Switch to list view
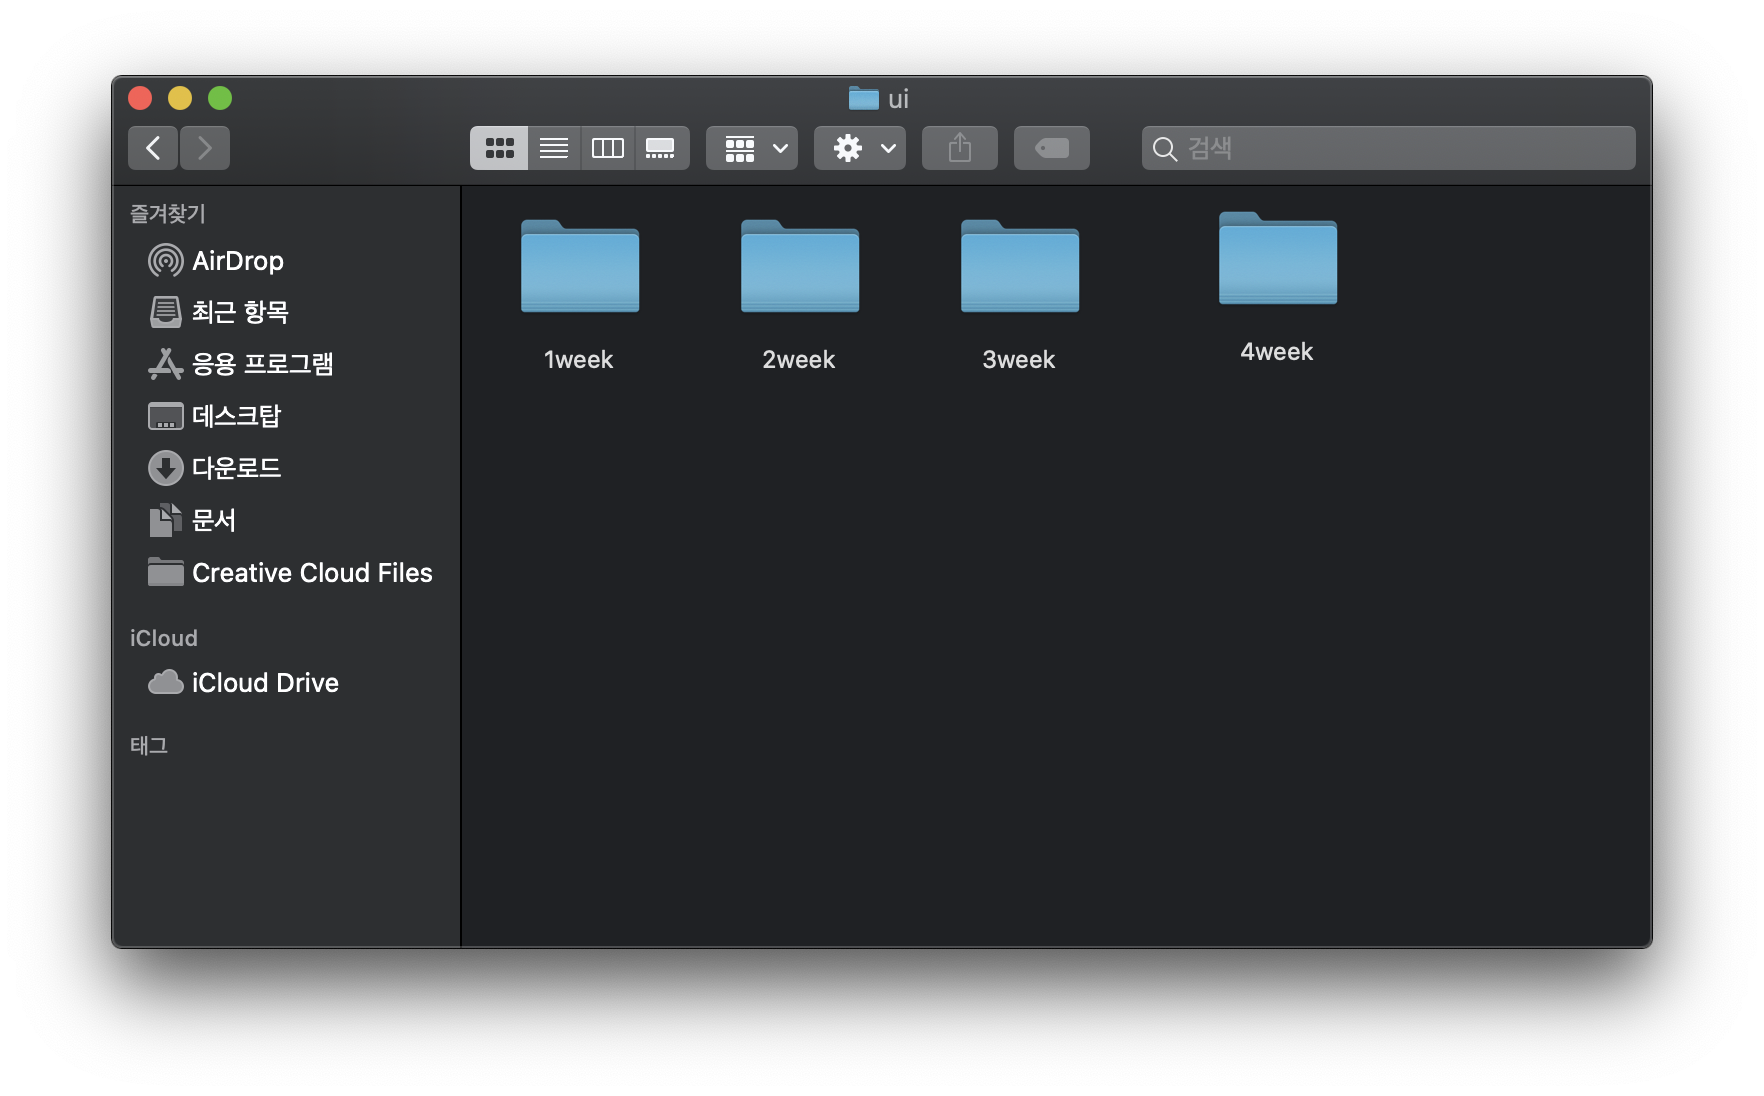This screenshot has width=1764, height=1096. click(x=554, y=148)
